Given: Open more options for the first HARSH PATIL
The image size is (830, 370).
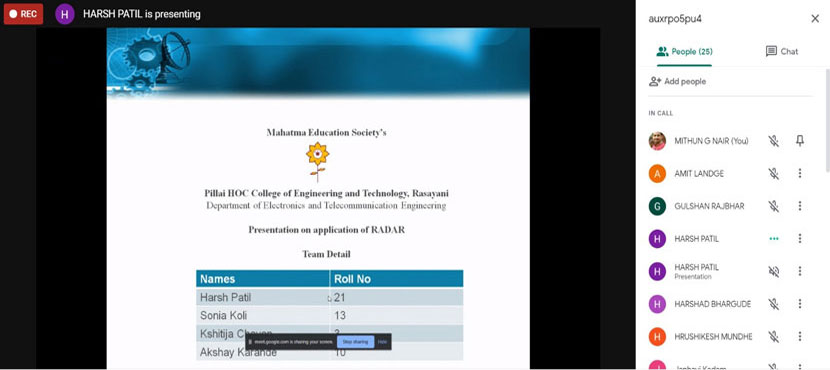Looking at the screenshot, I should point(800,239).
